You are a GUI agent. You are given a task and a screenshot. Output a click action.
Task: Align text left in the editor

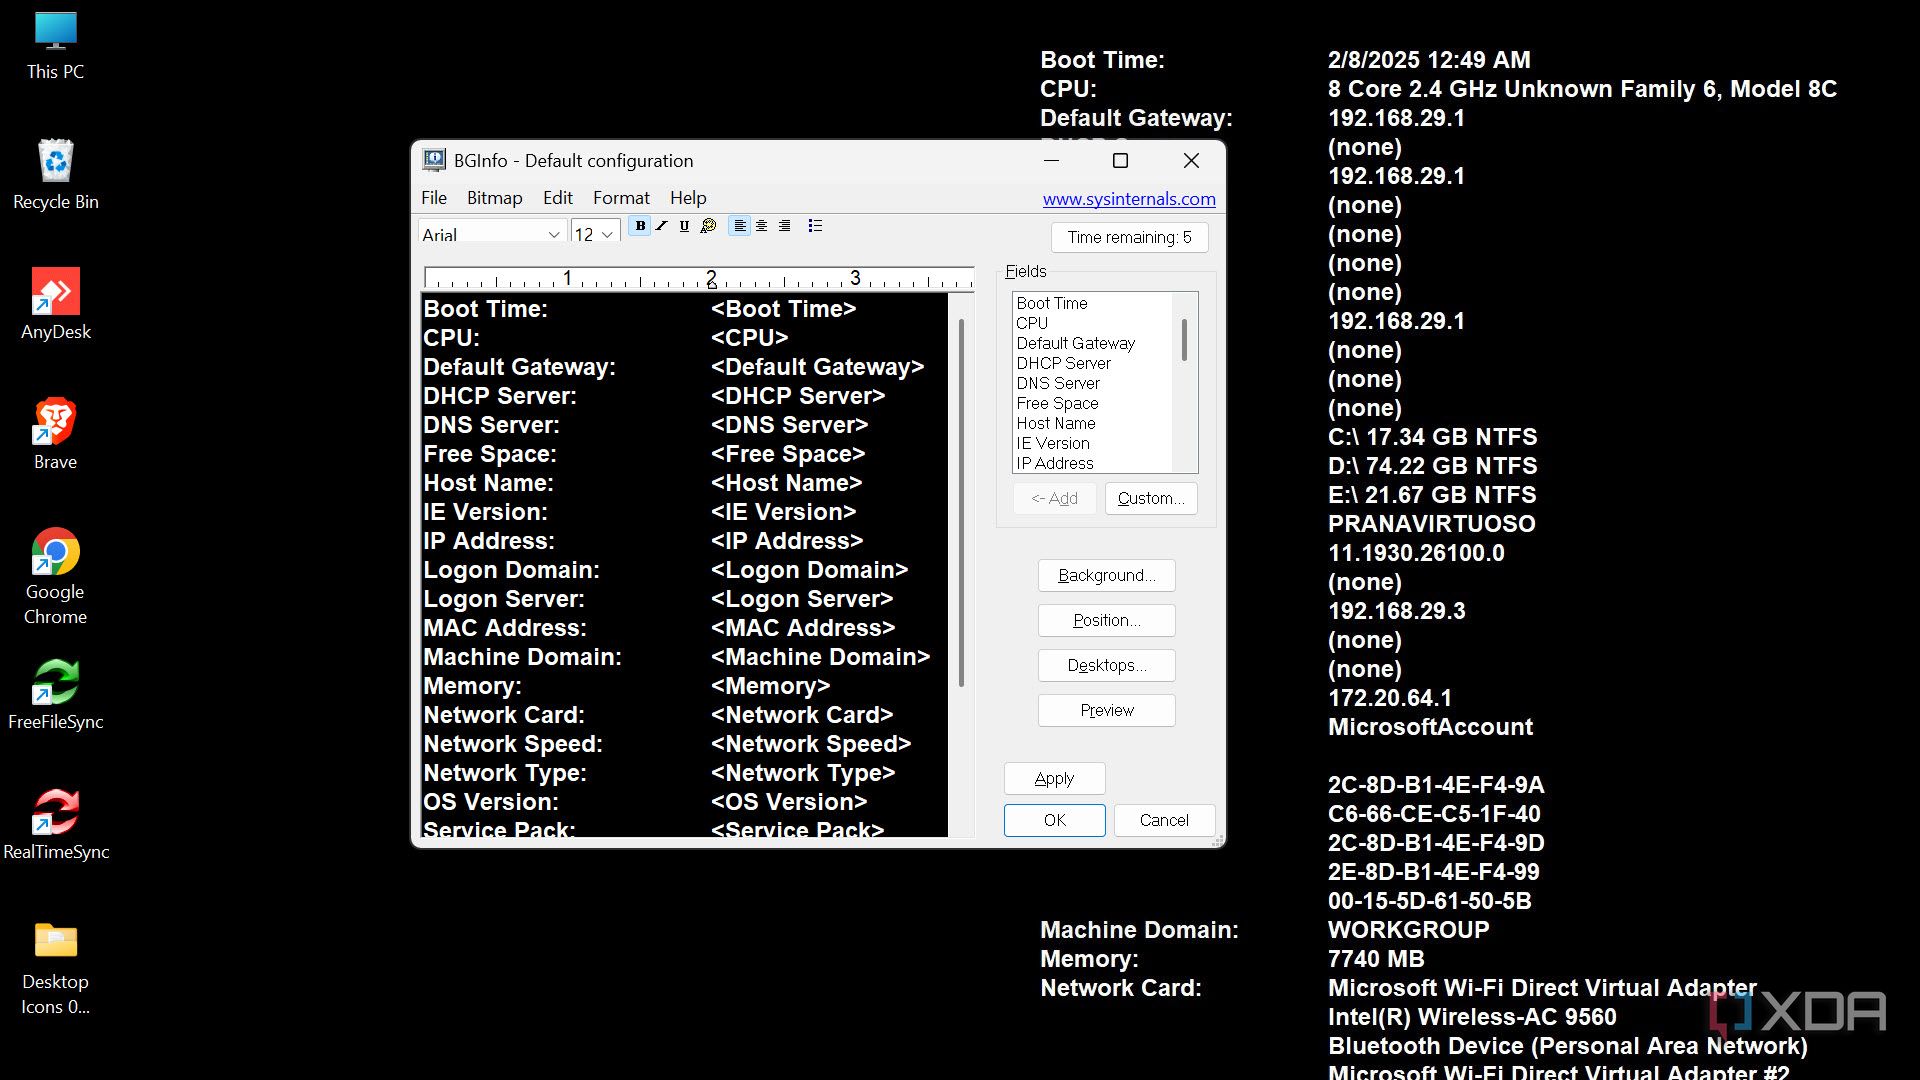[x=739, y=226]
